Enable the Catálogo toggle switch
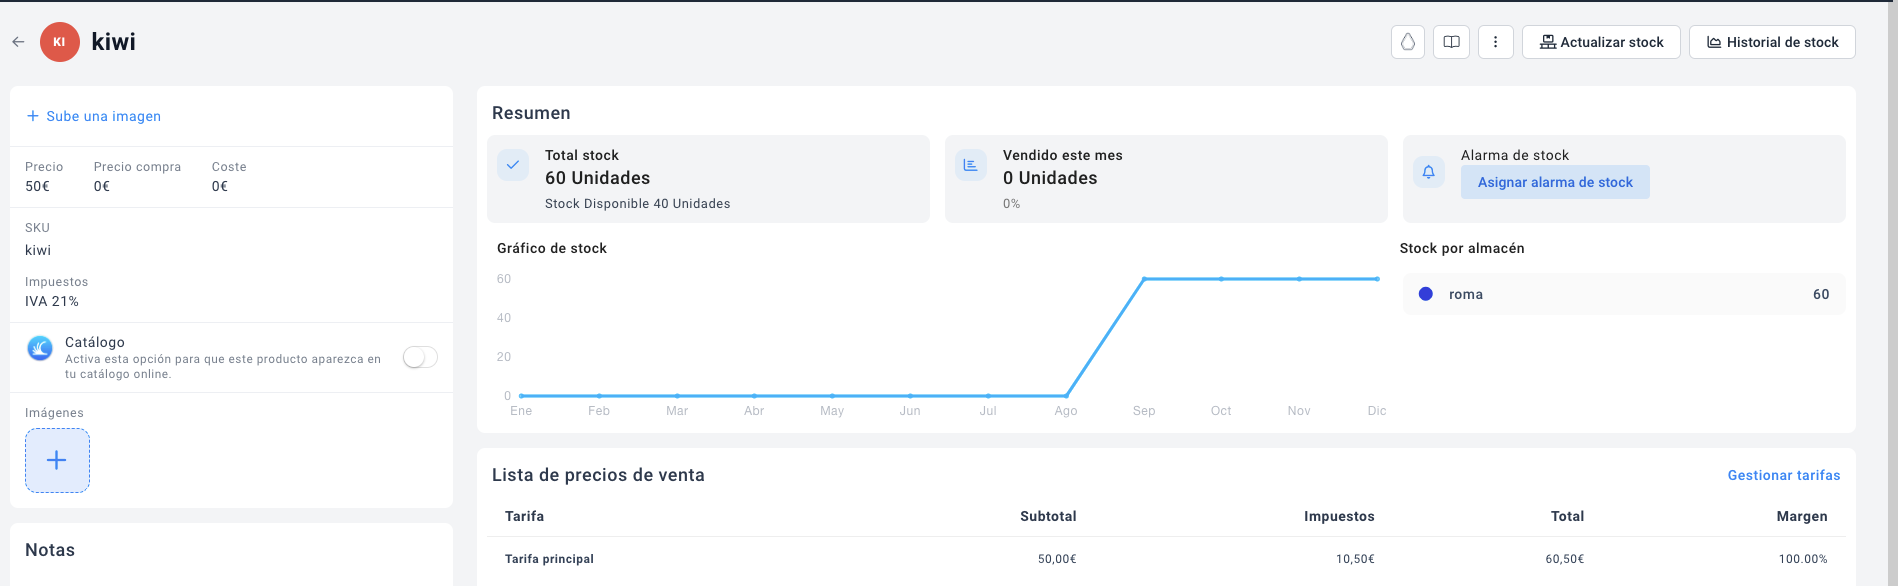The height and width of the screenshot is (586, 1898). [420, 357]
